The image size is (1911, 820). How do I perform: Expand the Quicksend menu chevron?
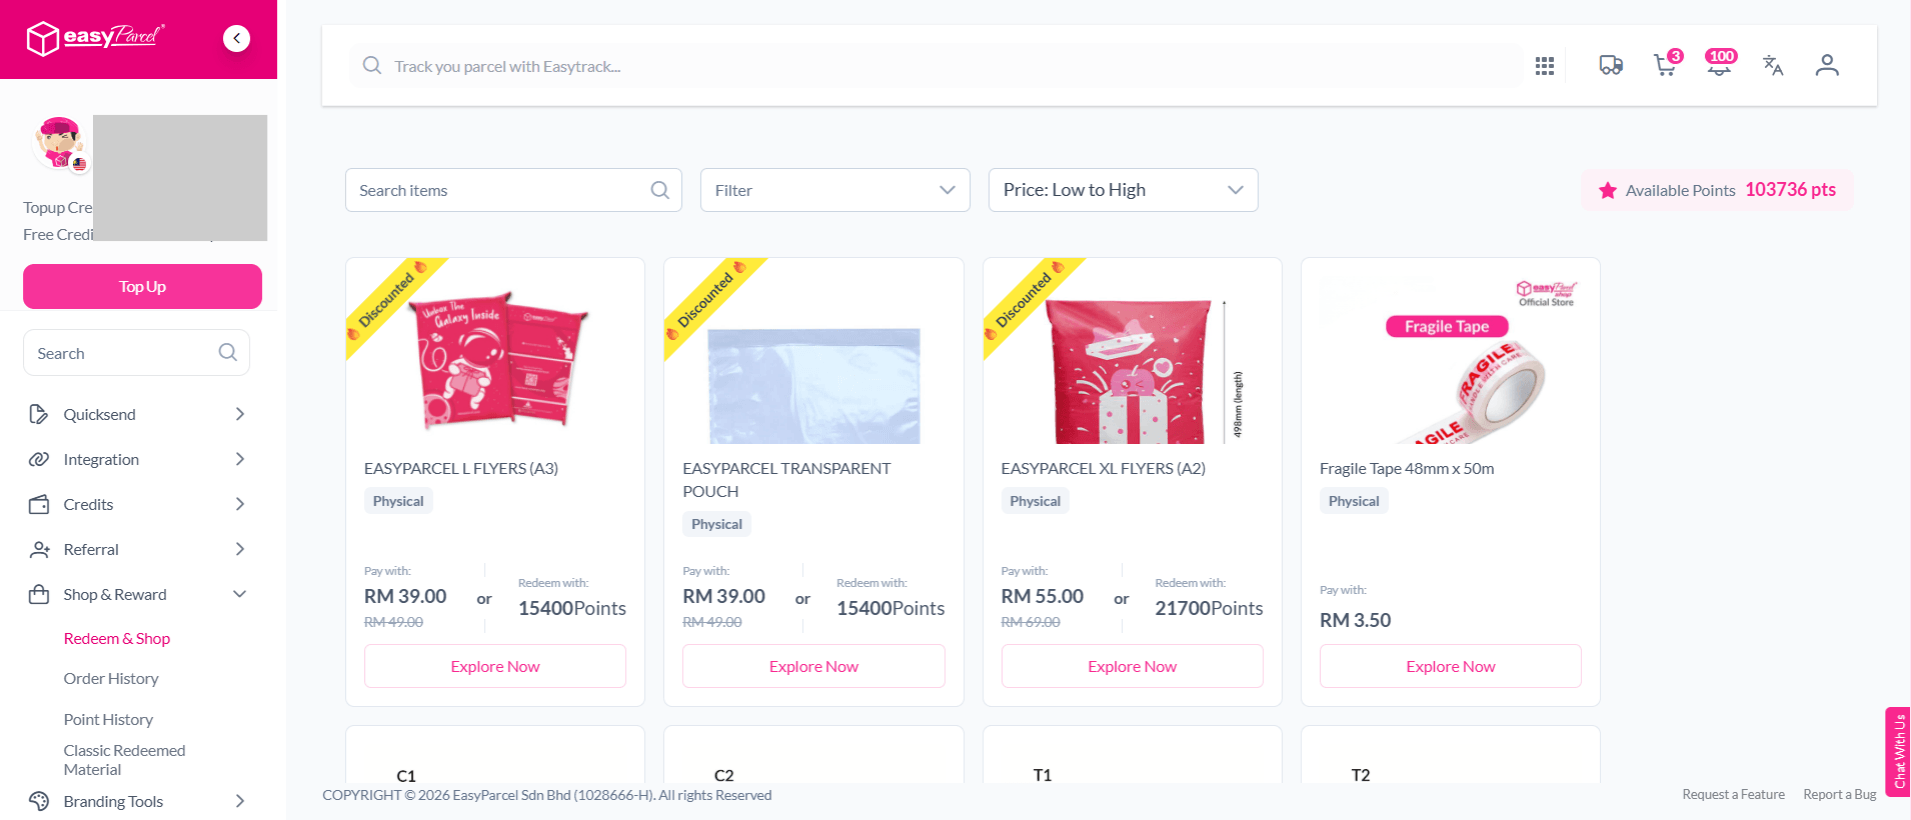pos(240,414)
